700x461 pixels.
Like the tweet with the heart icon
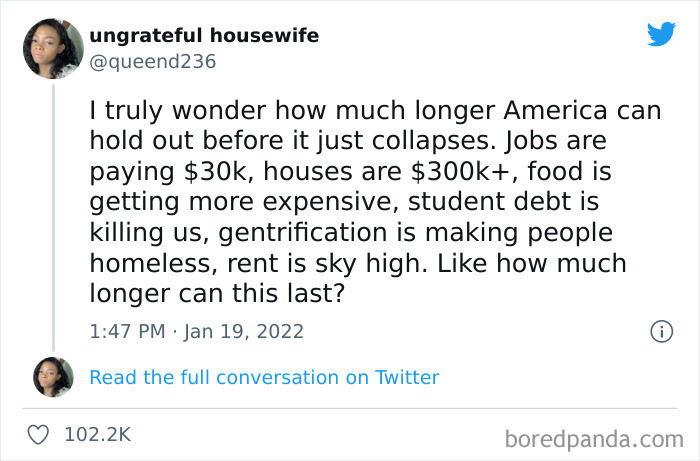pyautogui.click(x=39, y=434)
